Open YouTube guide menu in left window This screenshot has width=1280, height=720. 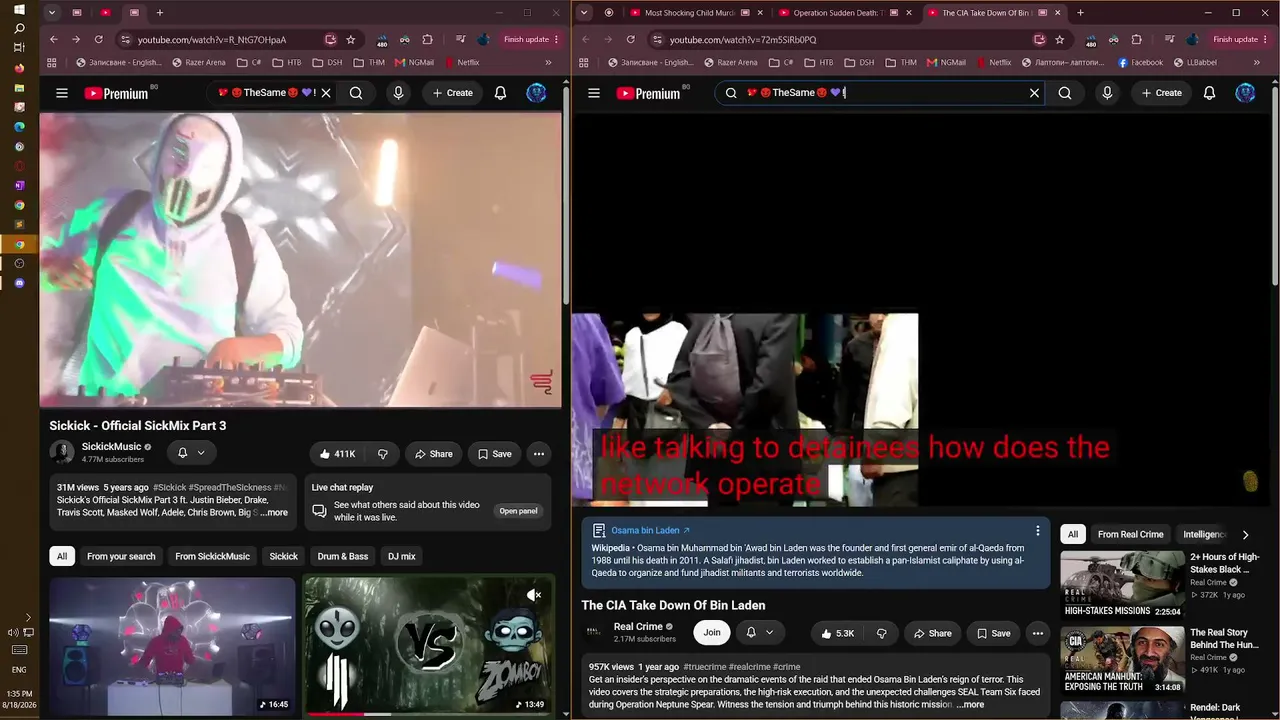point(62,93)
